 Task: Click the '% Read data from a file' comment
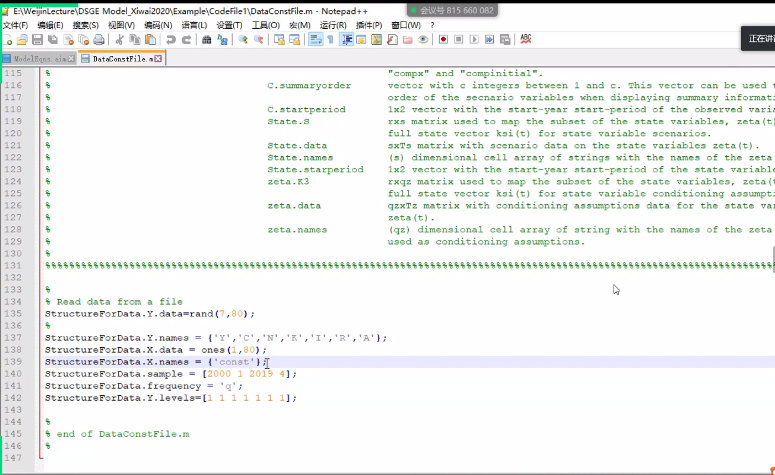[114, 302]
